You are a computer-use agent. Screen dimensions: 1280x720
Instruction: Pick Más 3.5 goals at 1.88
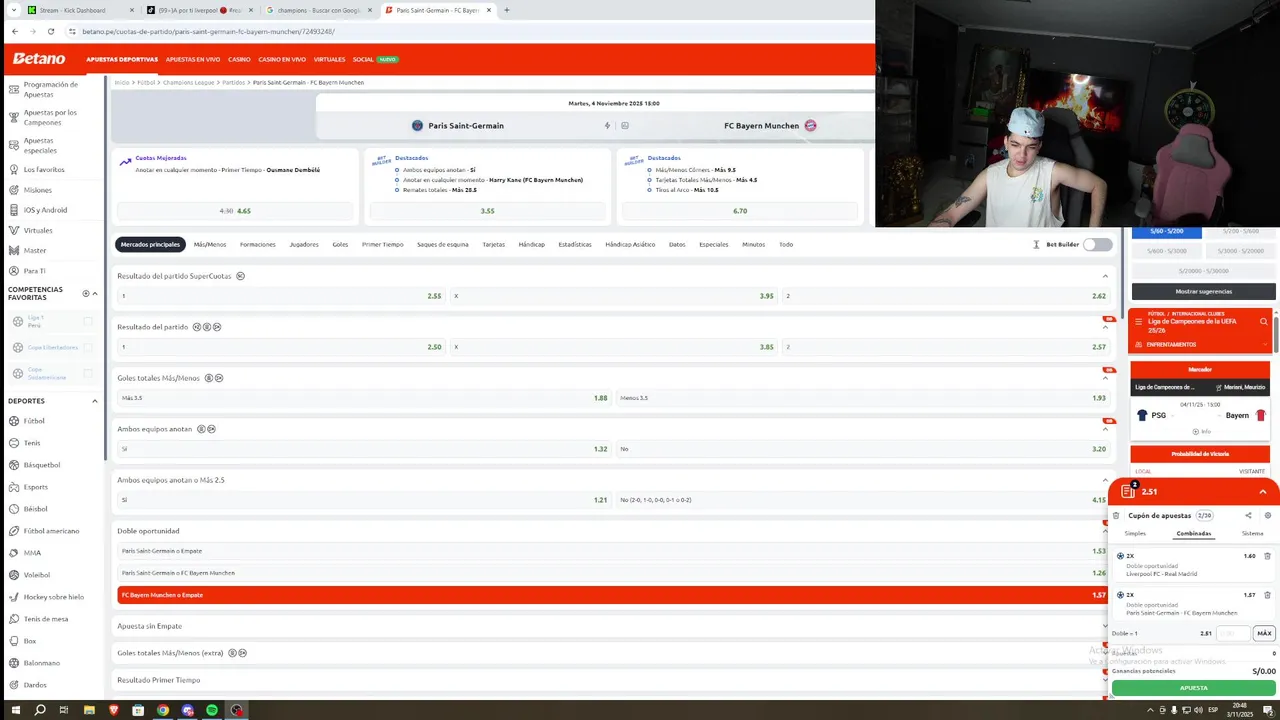point(364,398)
